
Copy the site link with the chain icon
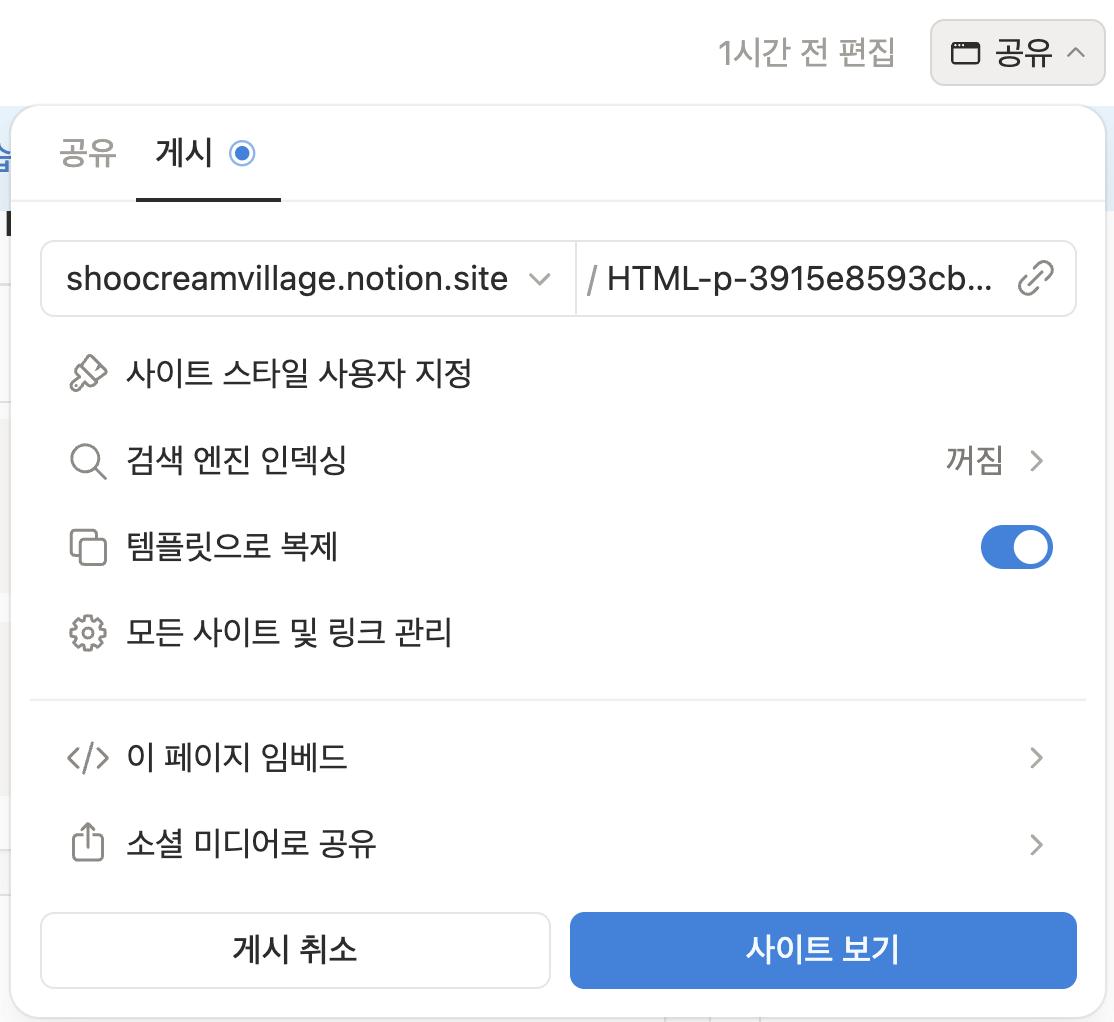(x=1035, y=278)
